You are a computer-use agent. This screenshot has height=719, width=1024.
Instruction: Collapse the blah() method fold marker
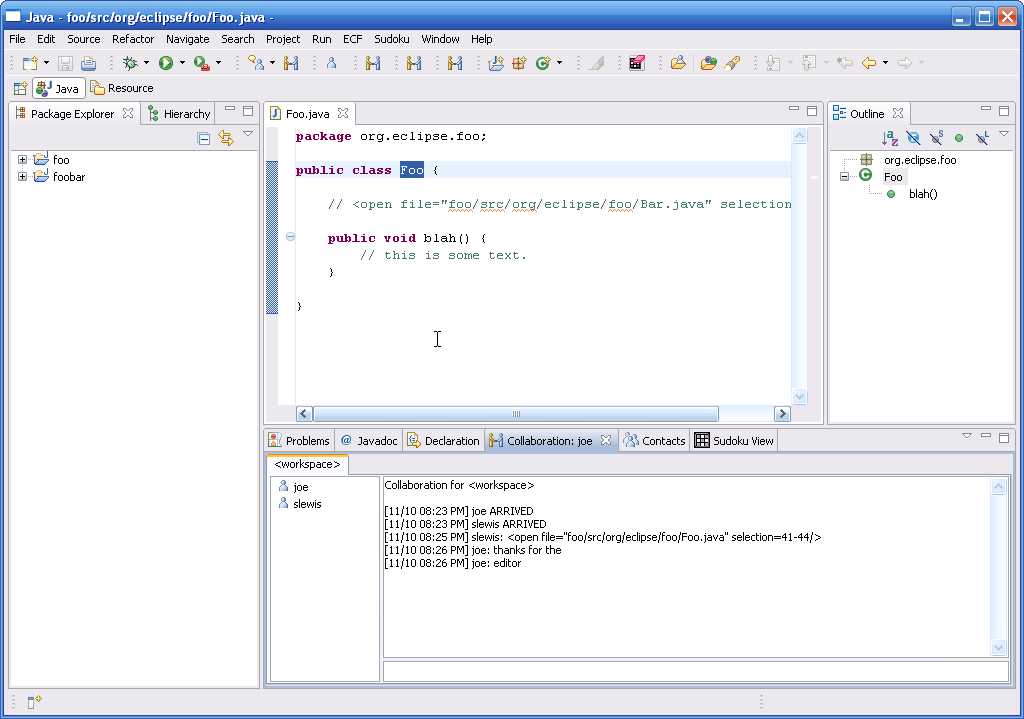tap(291, 237)
